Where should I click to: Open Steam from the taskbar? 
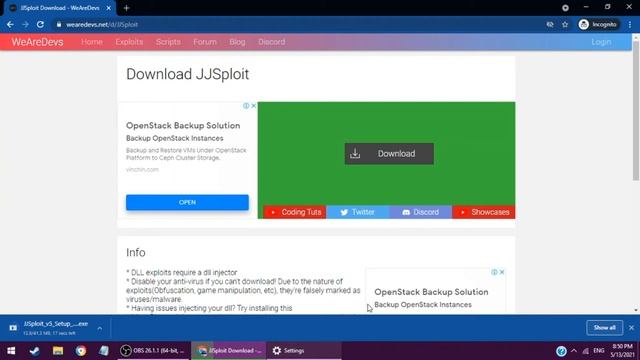(x=34, y=351)
